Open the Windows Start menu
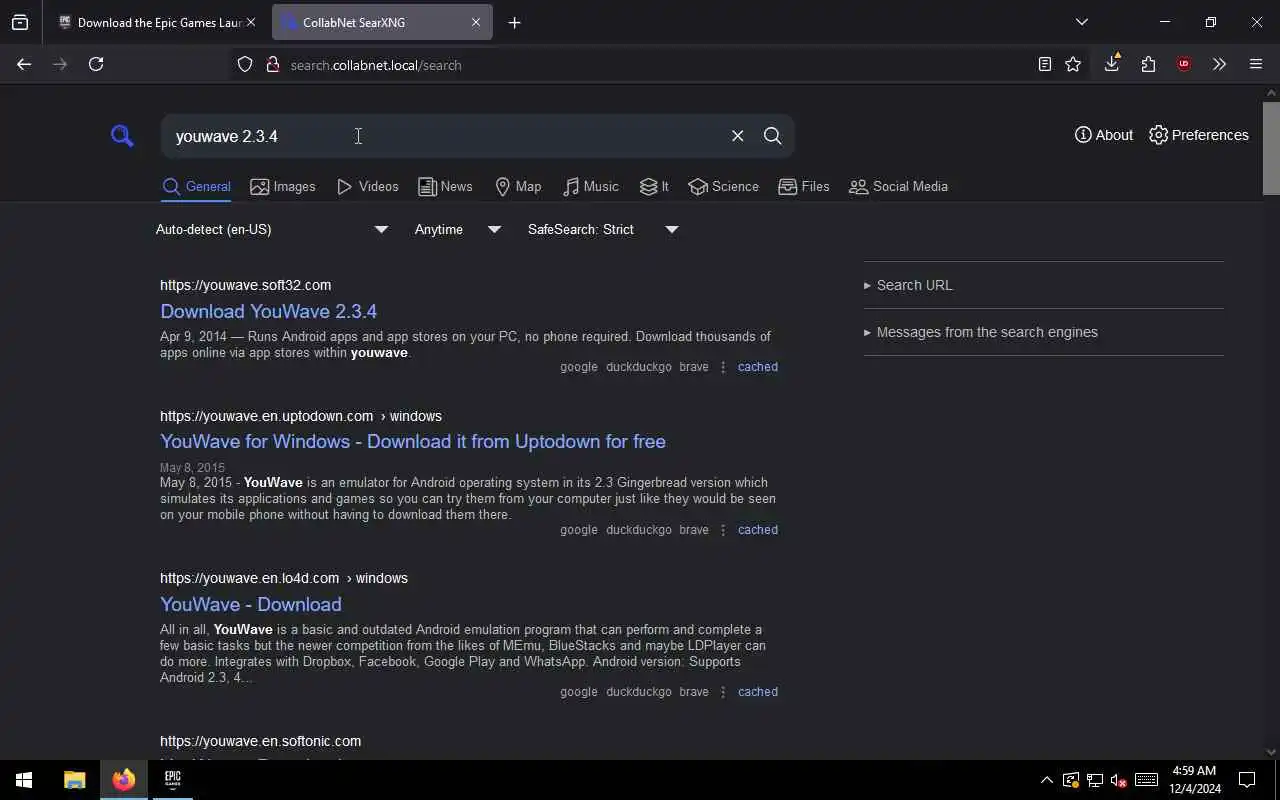This screenshot has width=1280, height=800. tap(24, 780)
